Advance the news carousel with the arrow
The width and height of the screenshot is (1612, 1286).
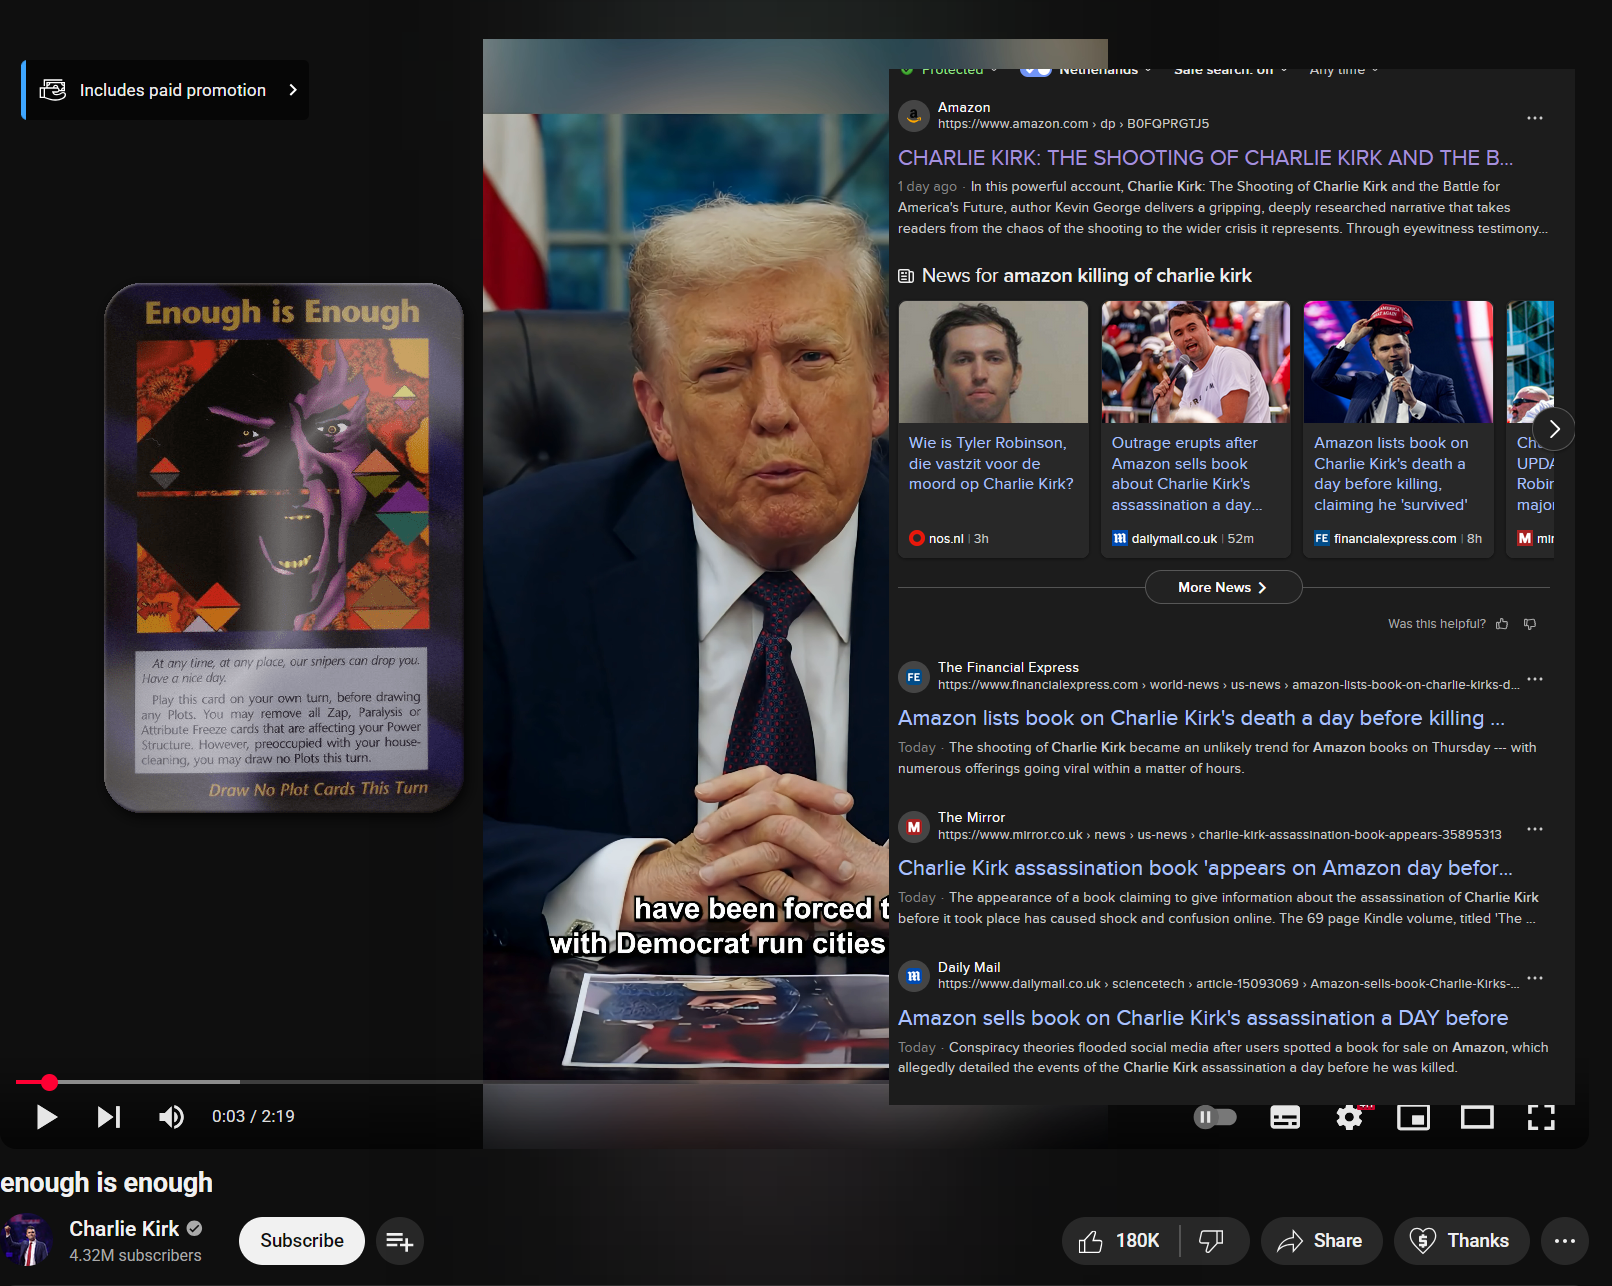tap(1554, 429)
